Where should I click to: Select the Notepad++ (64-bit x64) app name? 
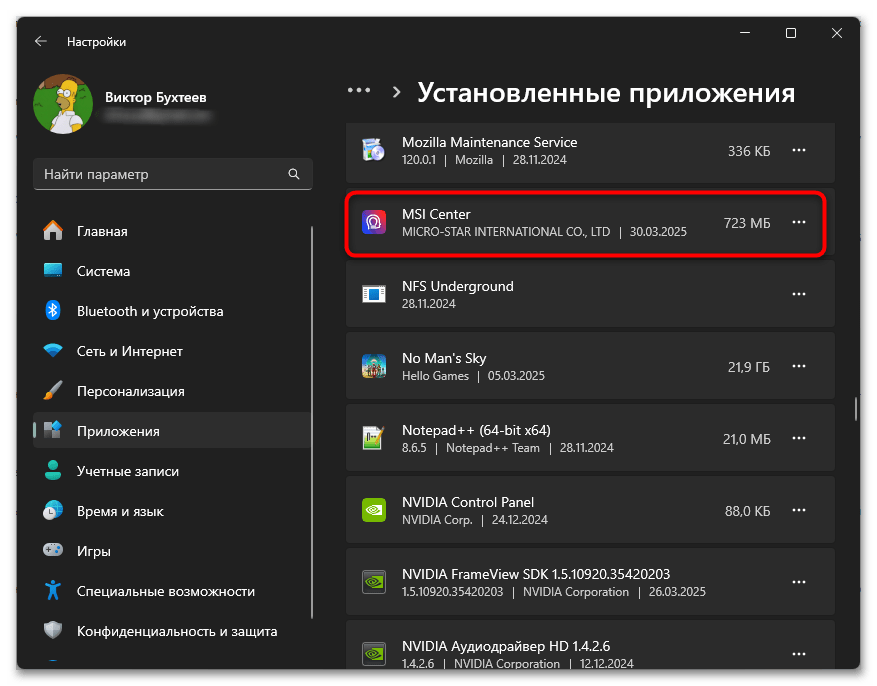tap(476, 430)
